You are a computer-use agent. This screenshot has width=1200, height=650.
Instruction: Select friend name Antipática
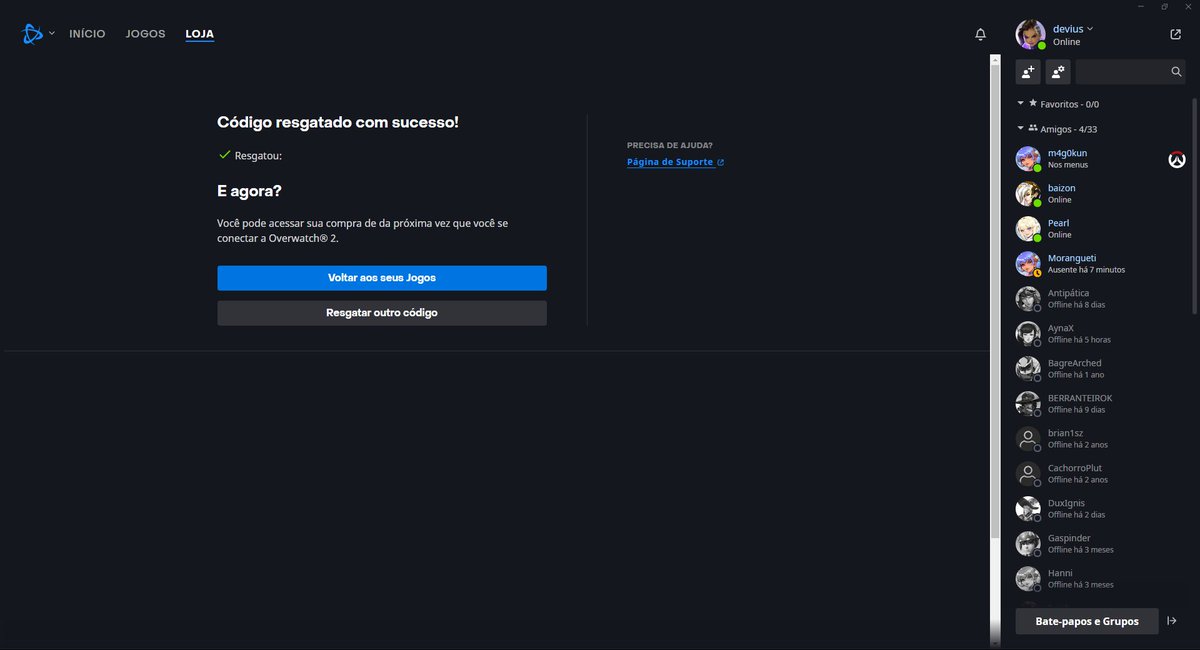click(x=1069, y=293)
